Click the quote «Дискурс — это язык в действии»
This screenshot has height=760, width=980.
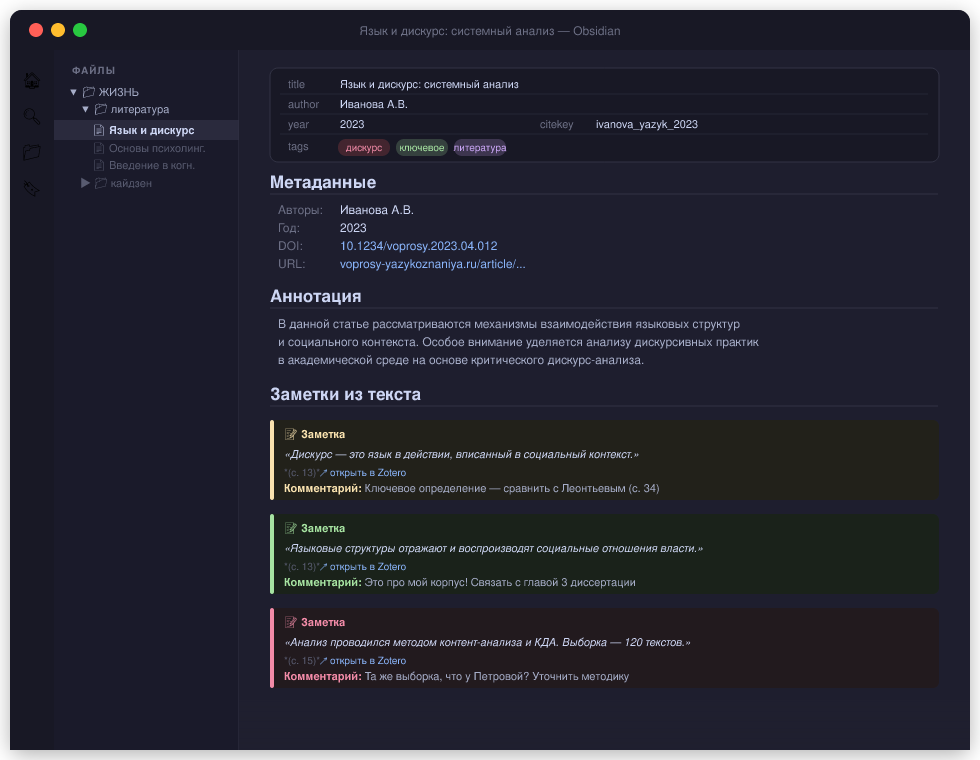click(461, 454)
